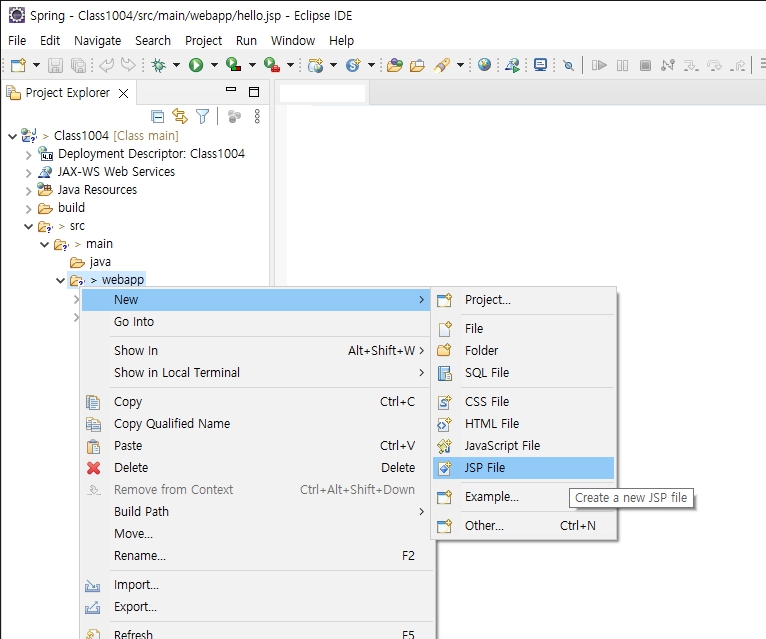
Task: Click the Suspend debug toolbar icon
Action: point(622,65)
